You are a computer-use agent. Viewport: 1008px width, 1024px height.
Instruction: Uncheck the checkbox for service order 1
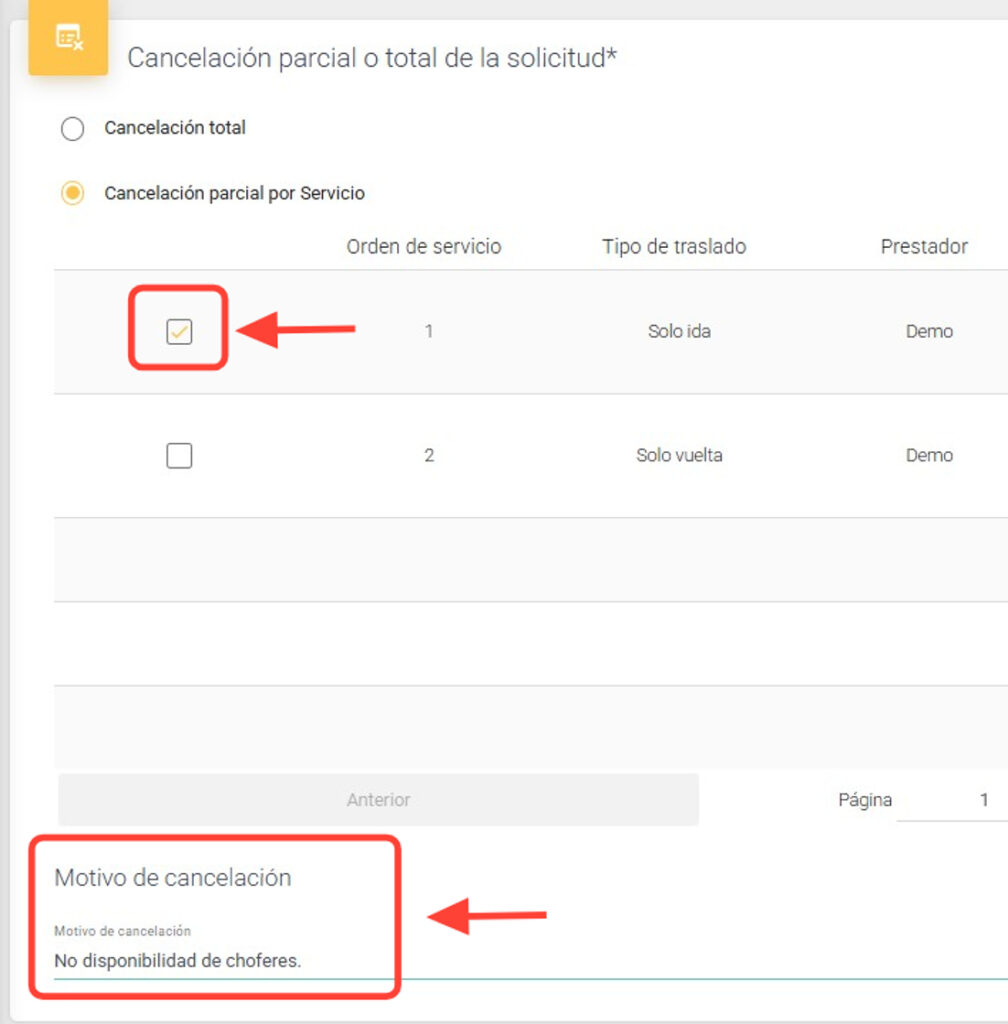coord(179,332)
